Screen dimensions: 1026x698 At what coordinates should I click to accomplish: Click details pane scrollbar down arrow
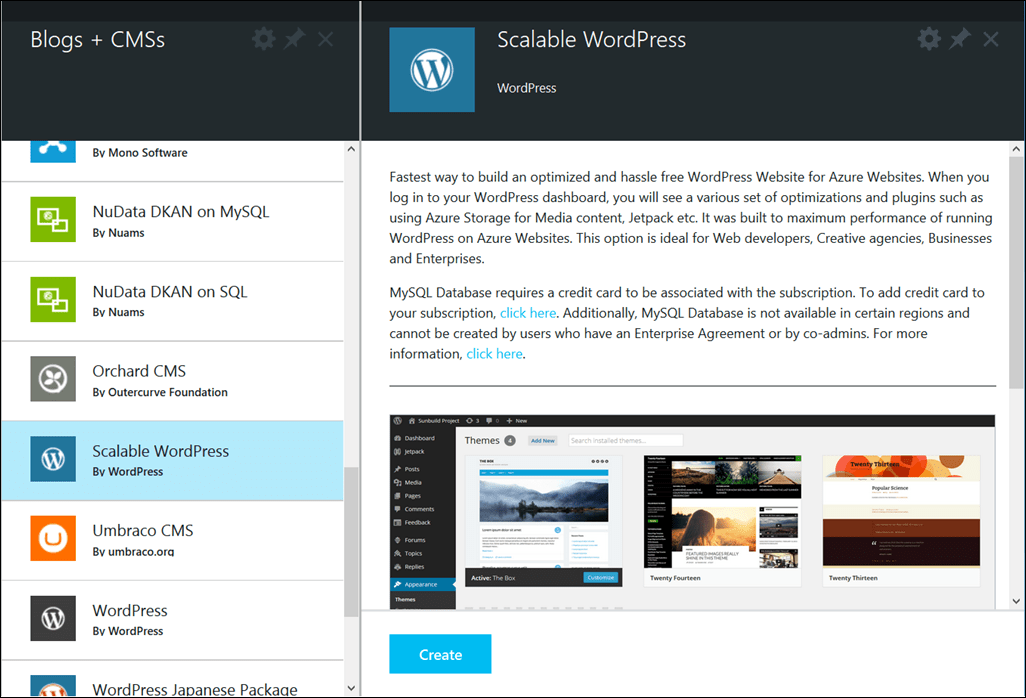pos(1016,601)
